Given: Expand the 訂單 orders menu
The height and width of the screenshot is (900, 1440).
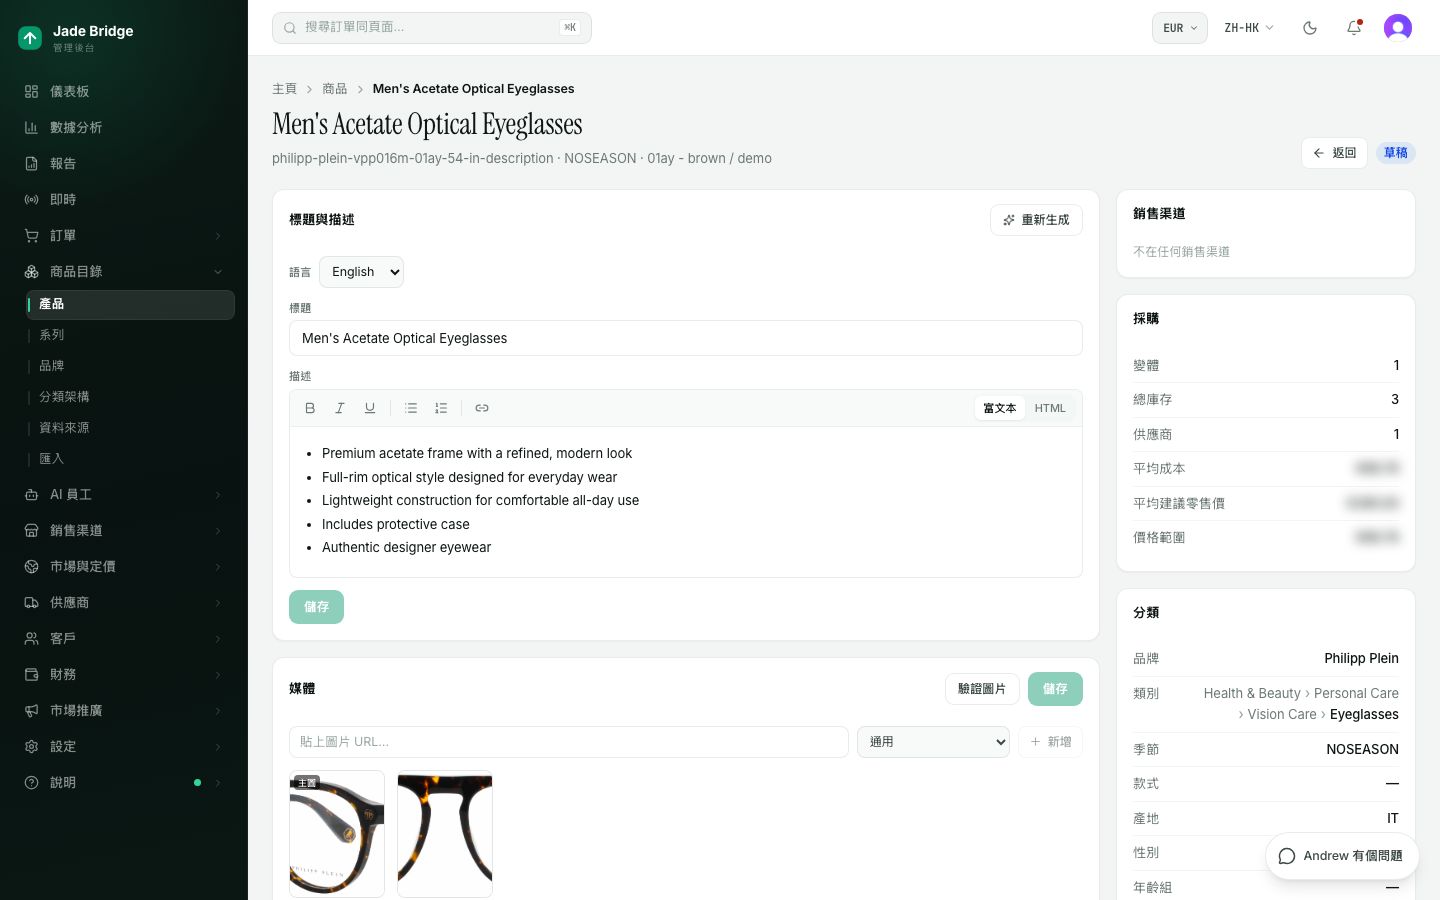Looking at the screenshot, I should 124,235.
